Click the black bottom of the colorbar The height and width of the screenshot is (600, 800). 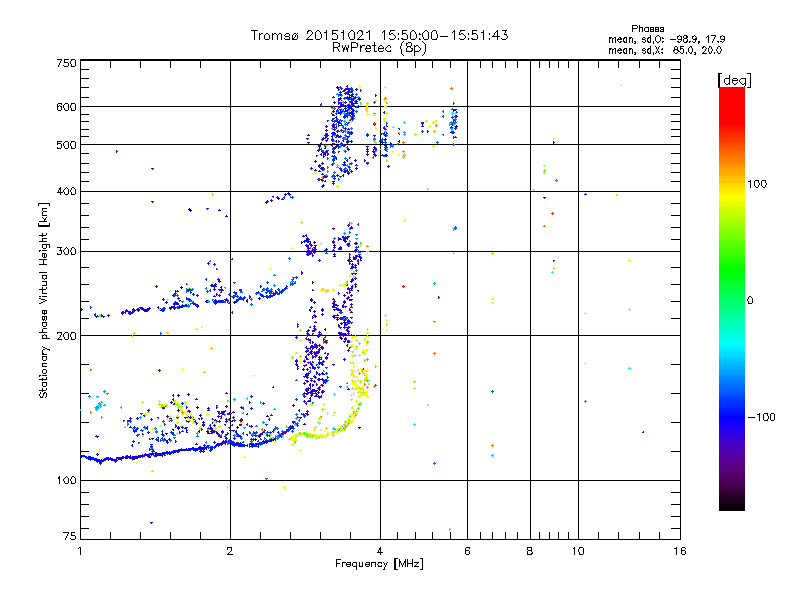pos(732,503)
